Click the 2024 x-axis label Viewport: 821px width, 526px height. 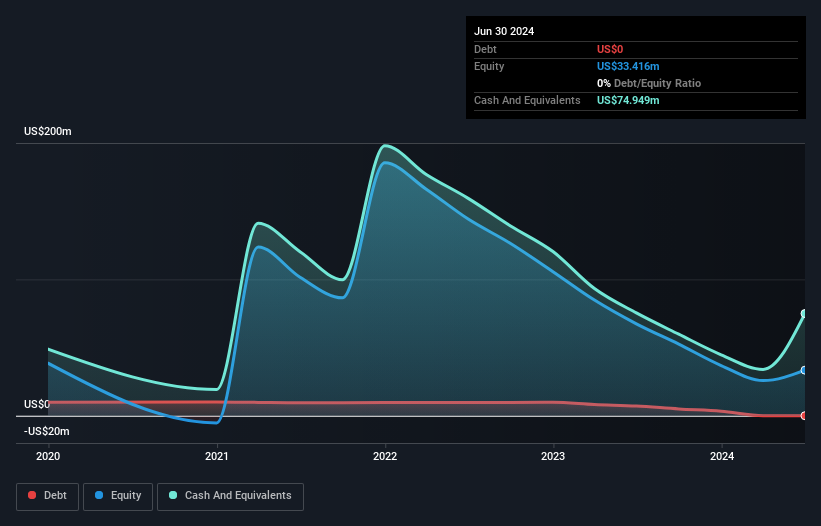tap(722, 456)
